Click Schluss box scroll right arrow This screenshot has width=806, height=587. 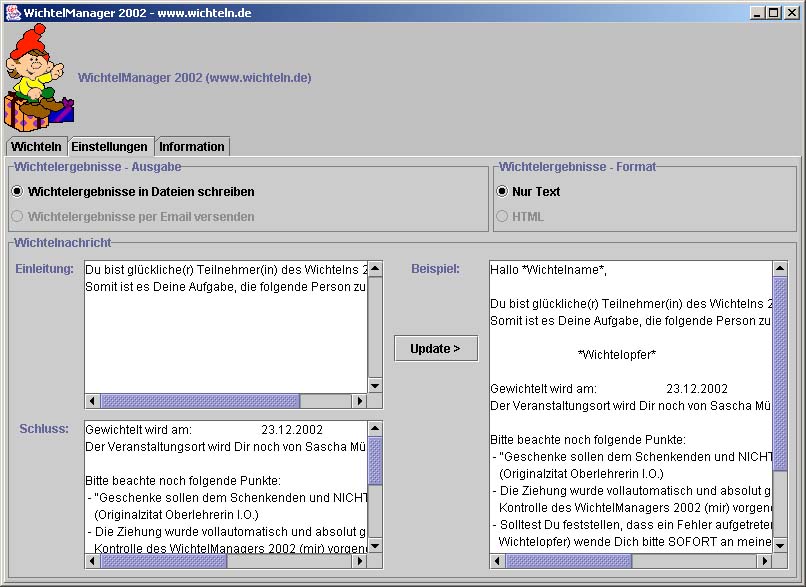coord(359,561)
